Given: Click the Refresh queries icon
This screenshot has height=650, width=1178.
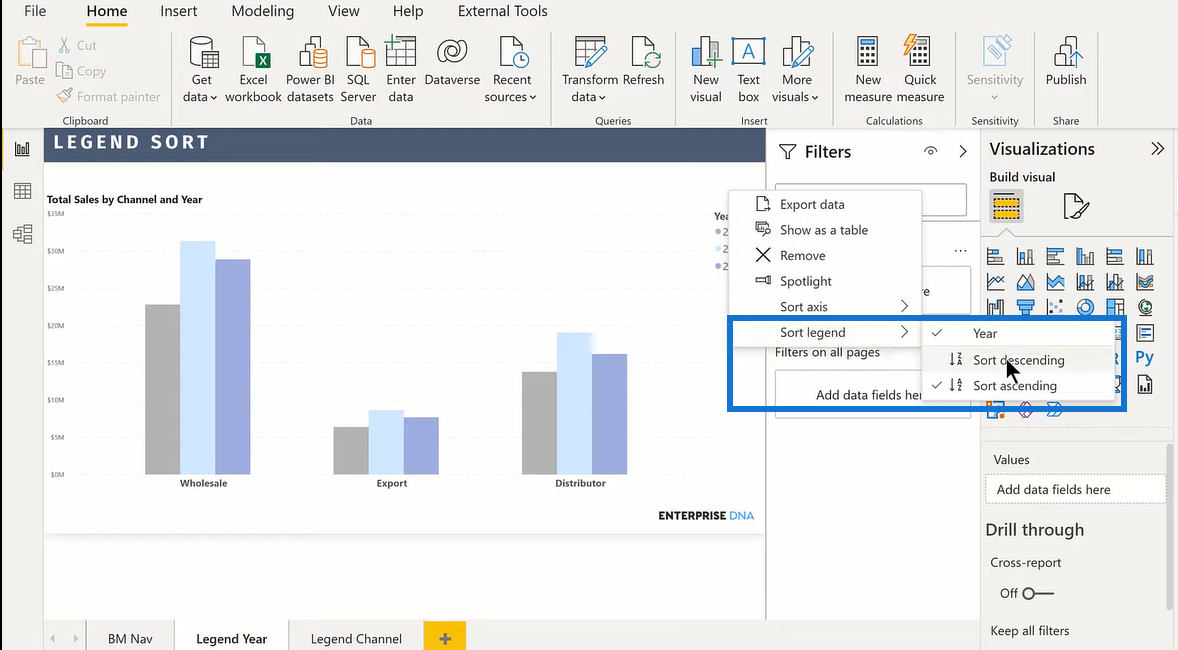Looking at the screenshot, I should point(645,53).
